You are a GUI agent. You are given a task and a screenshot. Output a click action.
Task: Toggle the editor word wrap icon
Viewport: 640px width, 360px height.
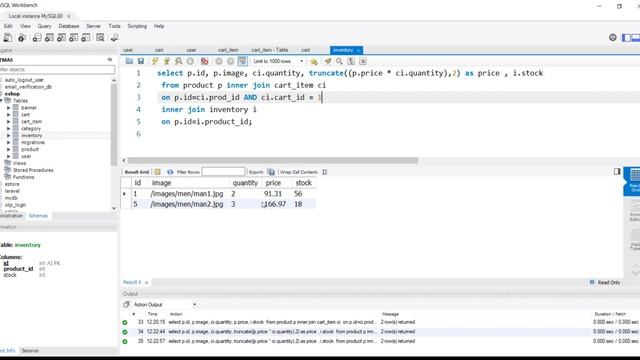tap(363, 61)
